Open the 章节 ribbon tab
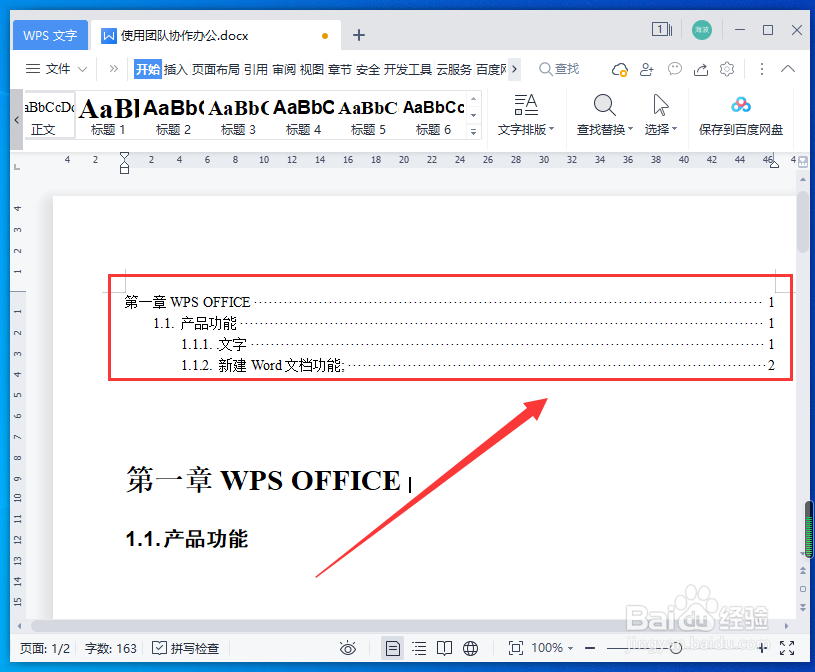 tap(340, 69)
